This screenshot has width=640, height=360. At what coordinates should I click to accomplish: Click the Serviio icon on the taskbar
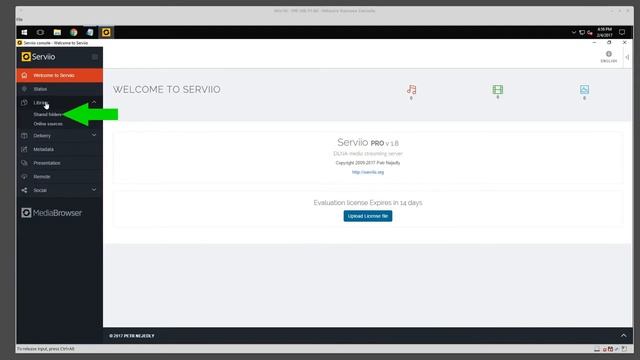(x=106, y=32)
